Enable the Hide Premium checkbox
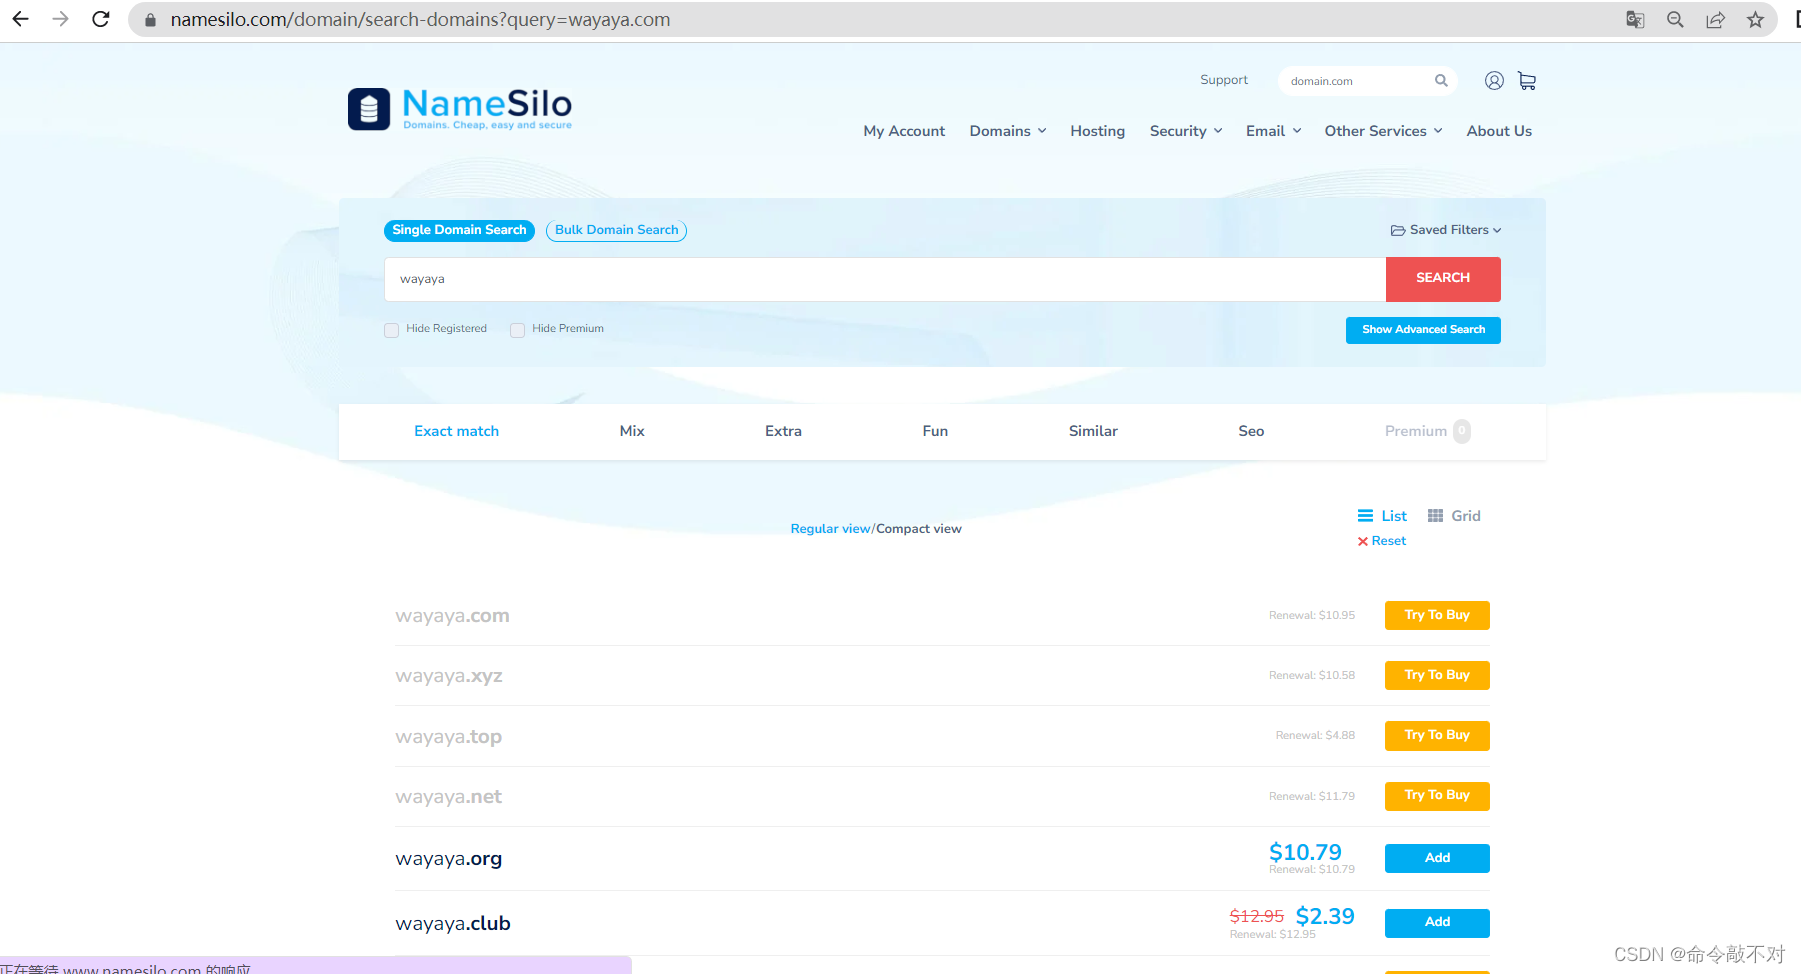The width and height of the screenshot is (1801, 974). [517, 330]
